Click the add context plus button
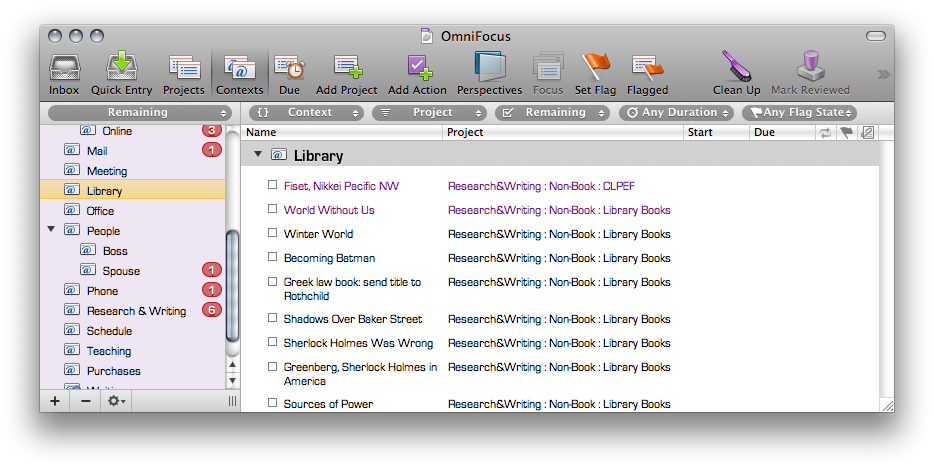This screenshot has width=934, height=467. 55,401
